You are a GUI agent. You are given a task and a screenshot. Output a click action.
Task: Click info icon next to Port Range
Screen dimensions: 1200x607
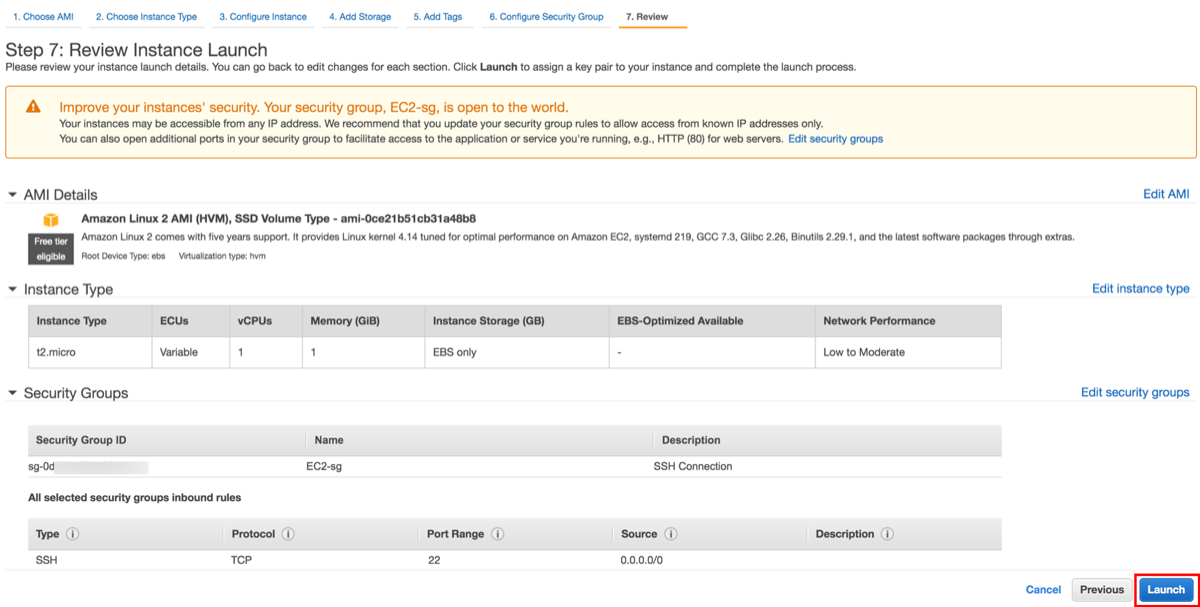point(497,534)
